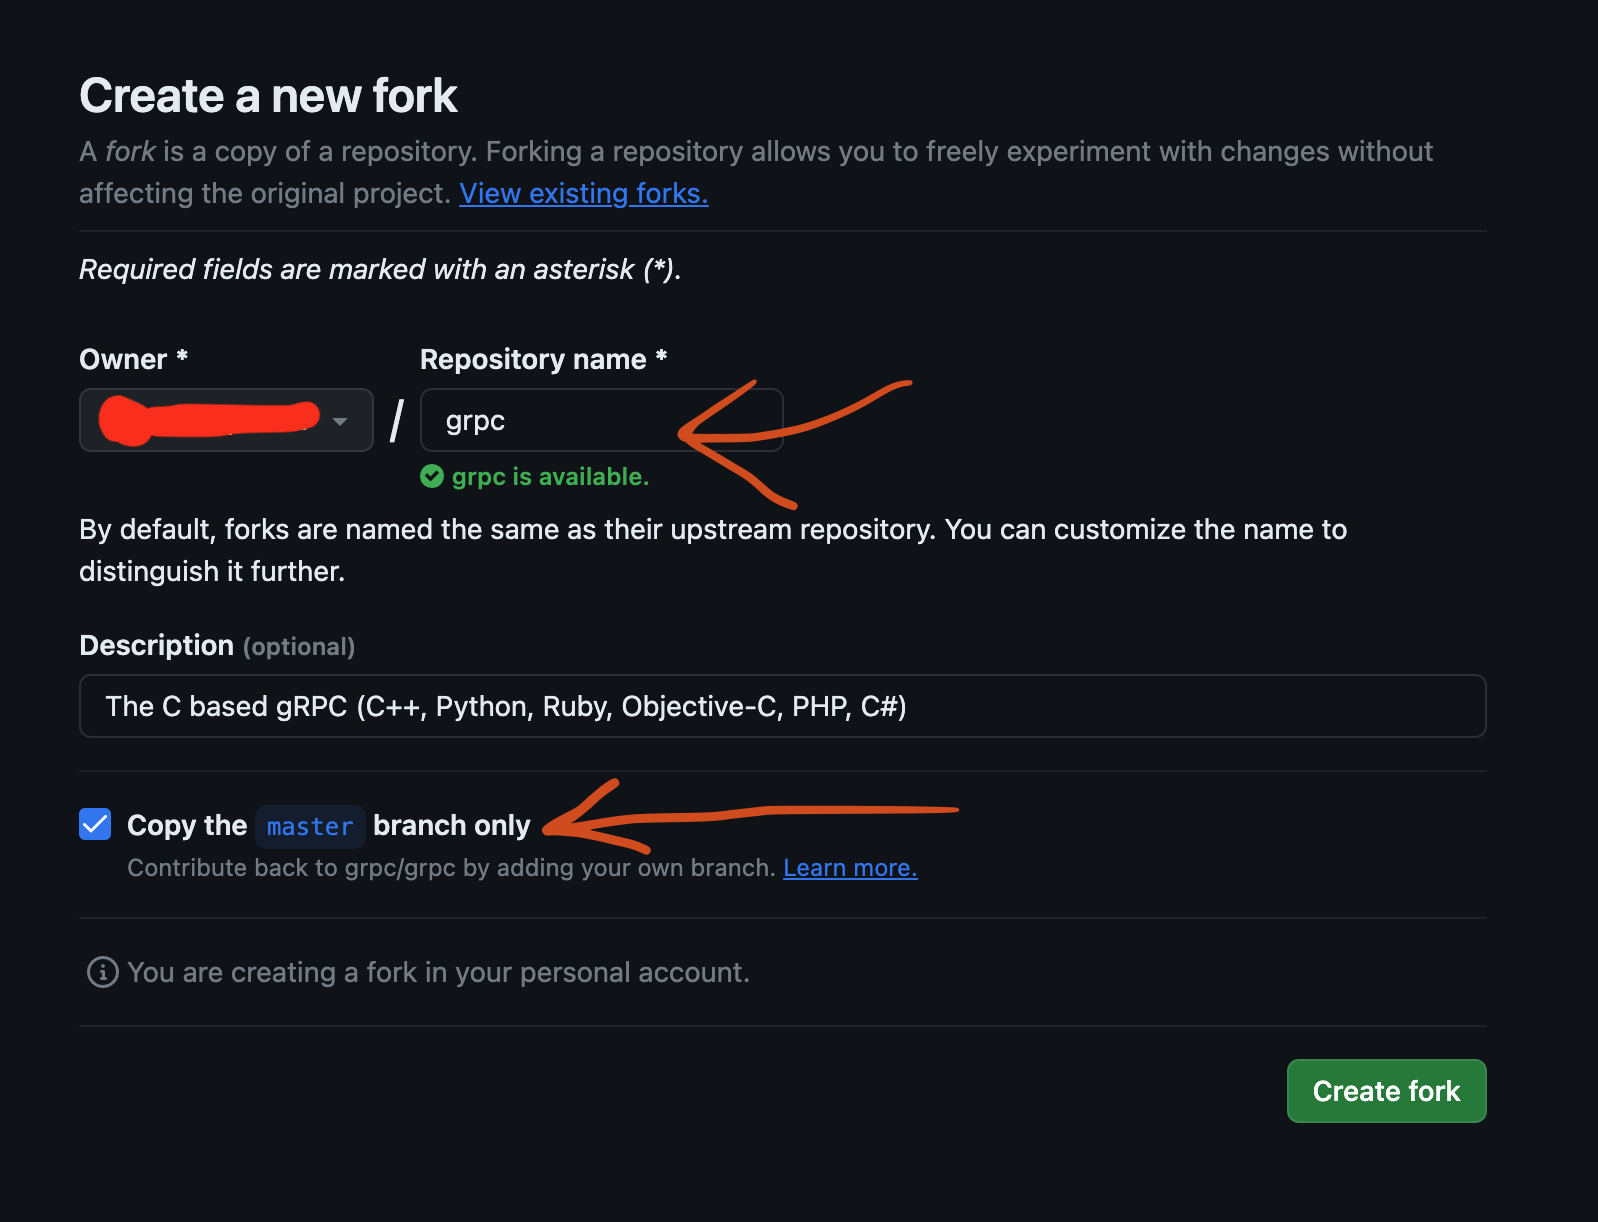Image resolution: width=1598 pixels, height=1222 pixels.
Task: Open the Owner selection dropdown
Action: [226, 420]
